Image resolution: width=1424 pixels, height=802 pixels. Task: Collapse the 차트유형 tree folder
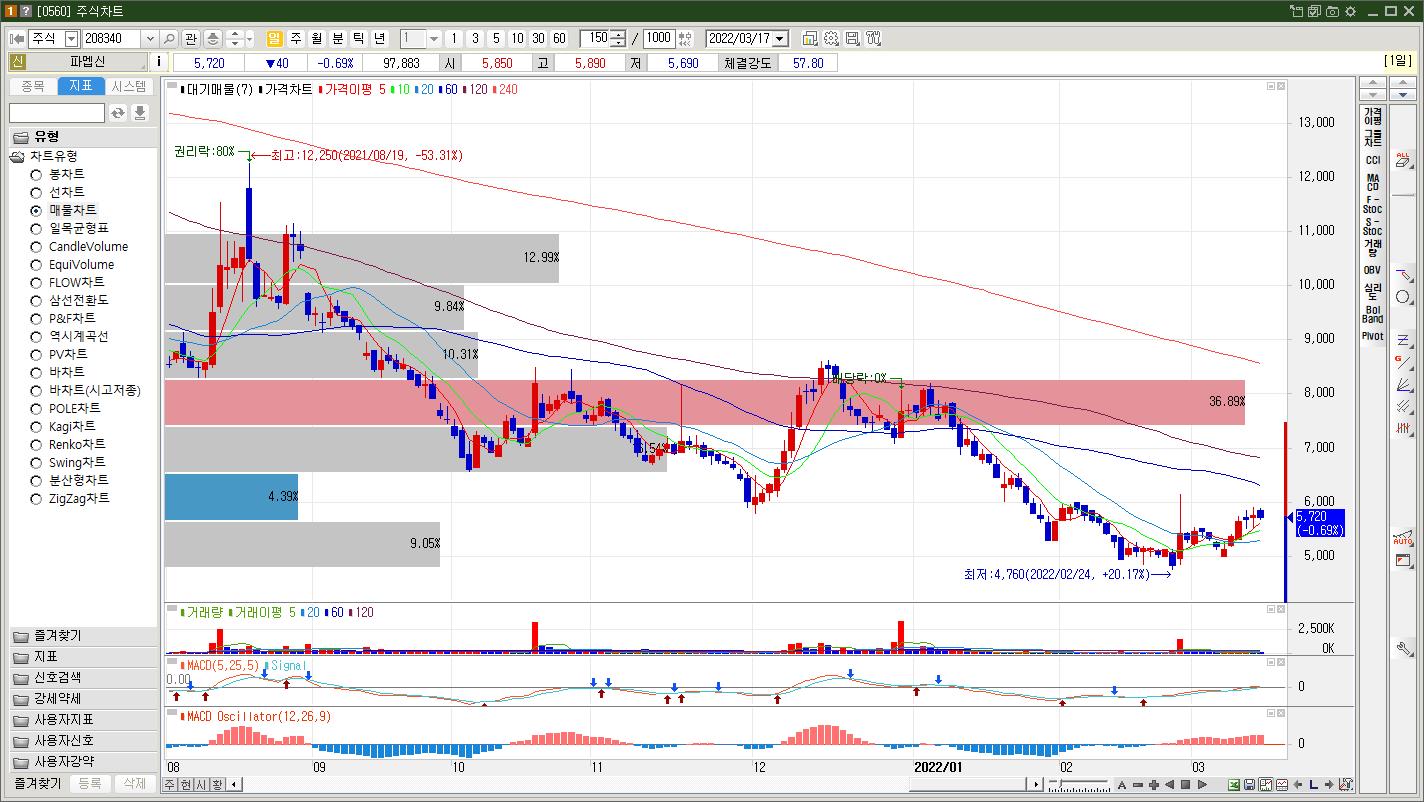click(17, 157)
